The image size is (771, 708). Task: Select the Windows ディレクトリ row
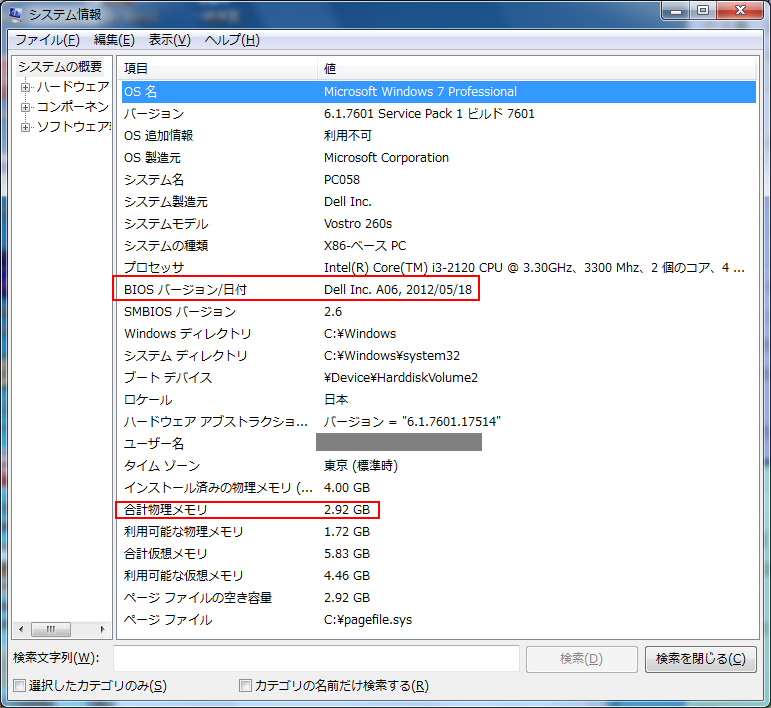point(439,334)
